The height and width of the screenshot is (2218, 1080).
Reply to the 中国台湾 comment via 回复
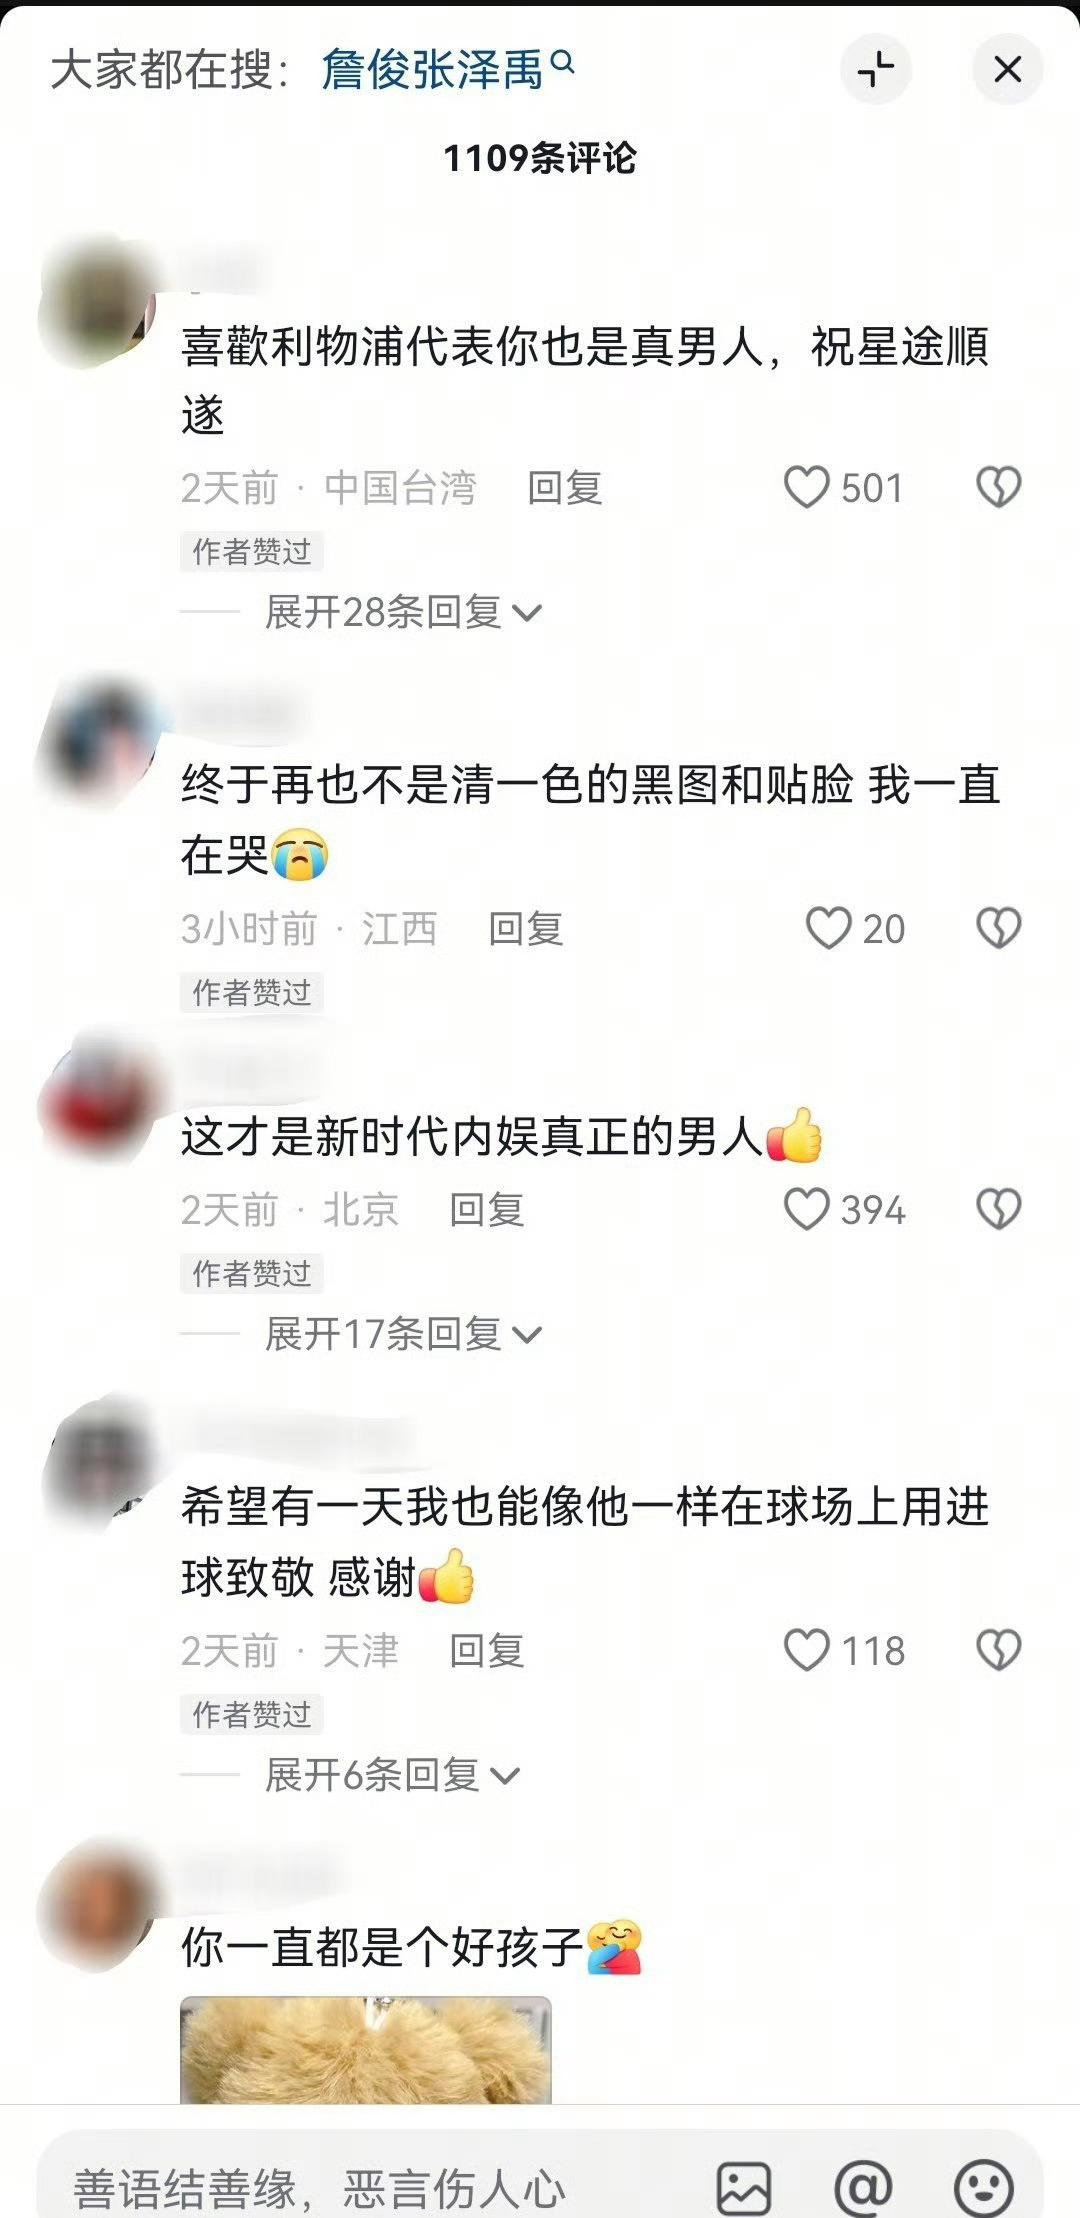click(565, 488)
